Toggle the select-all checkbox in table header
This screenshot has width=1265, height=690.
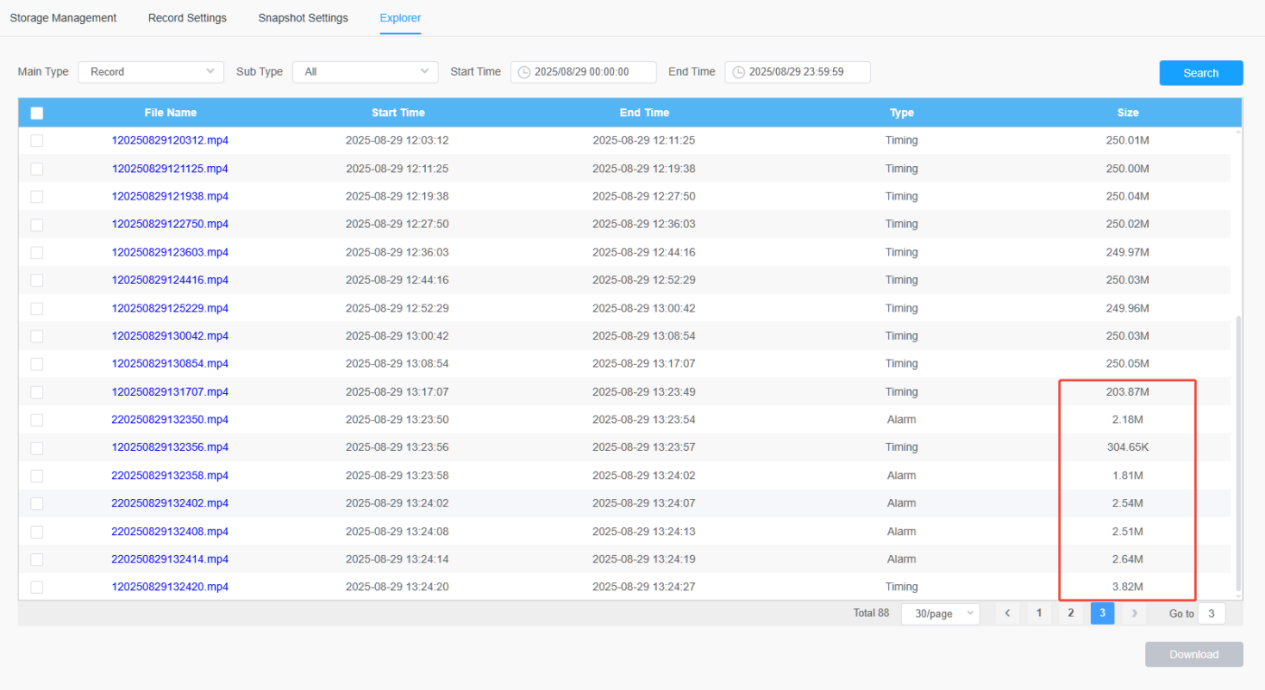click(x=37, y=113)
